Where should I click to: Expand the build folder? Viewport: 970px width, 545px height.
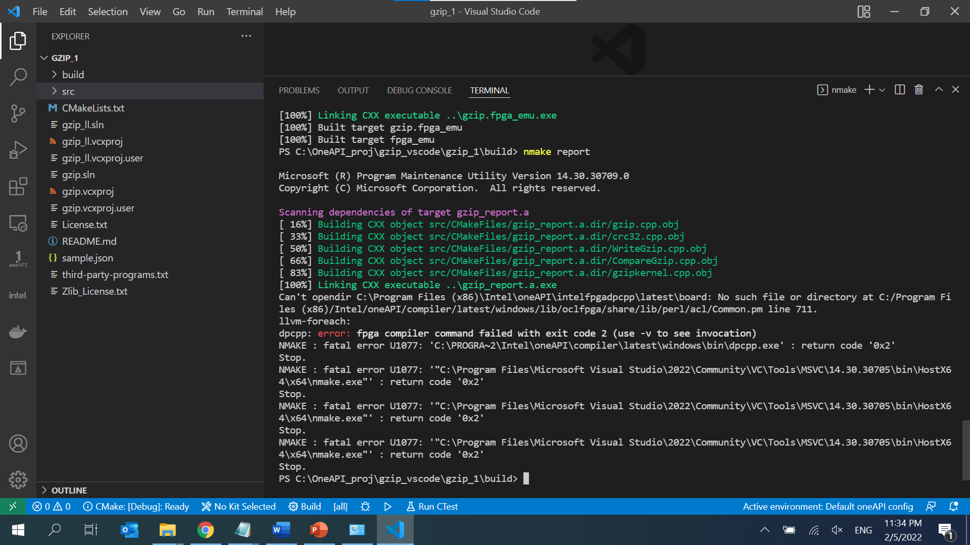click(x=73, y=75)
